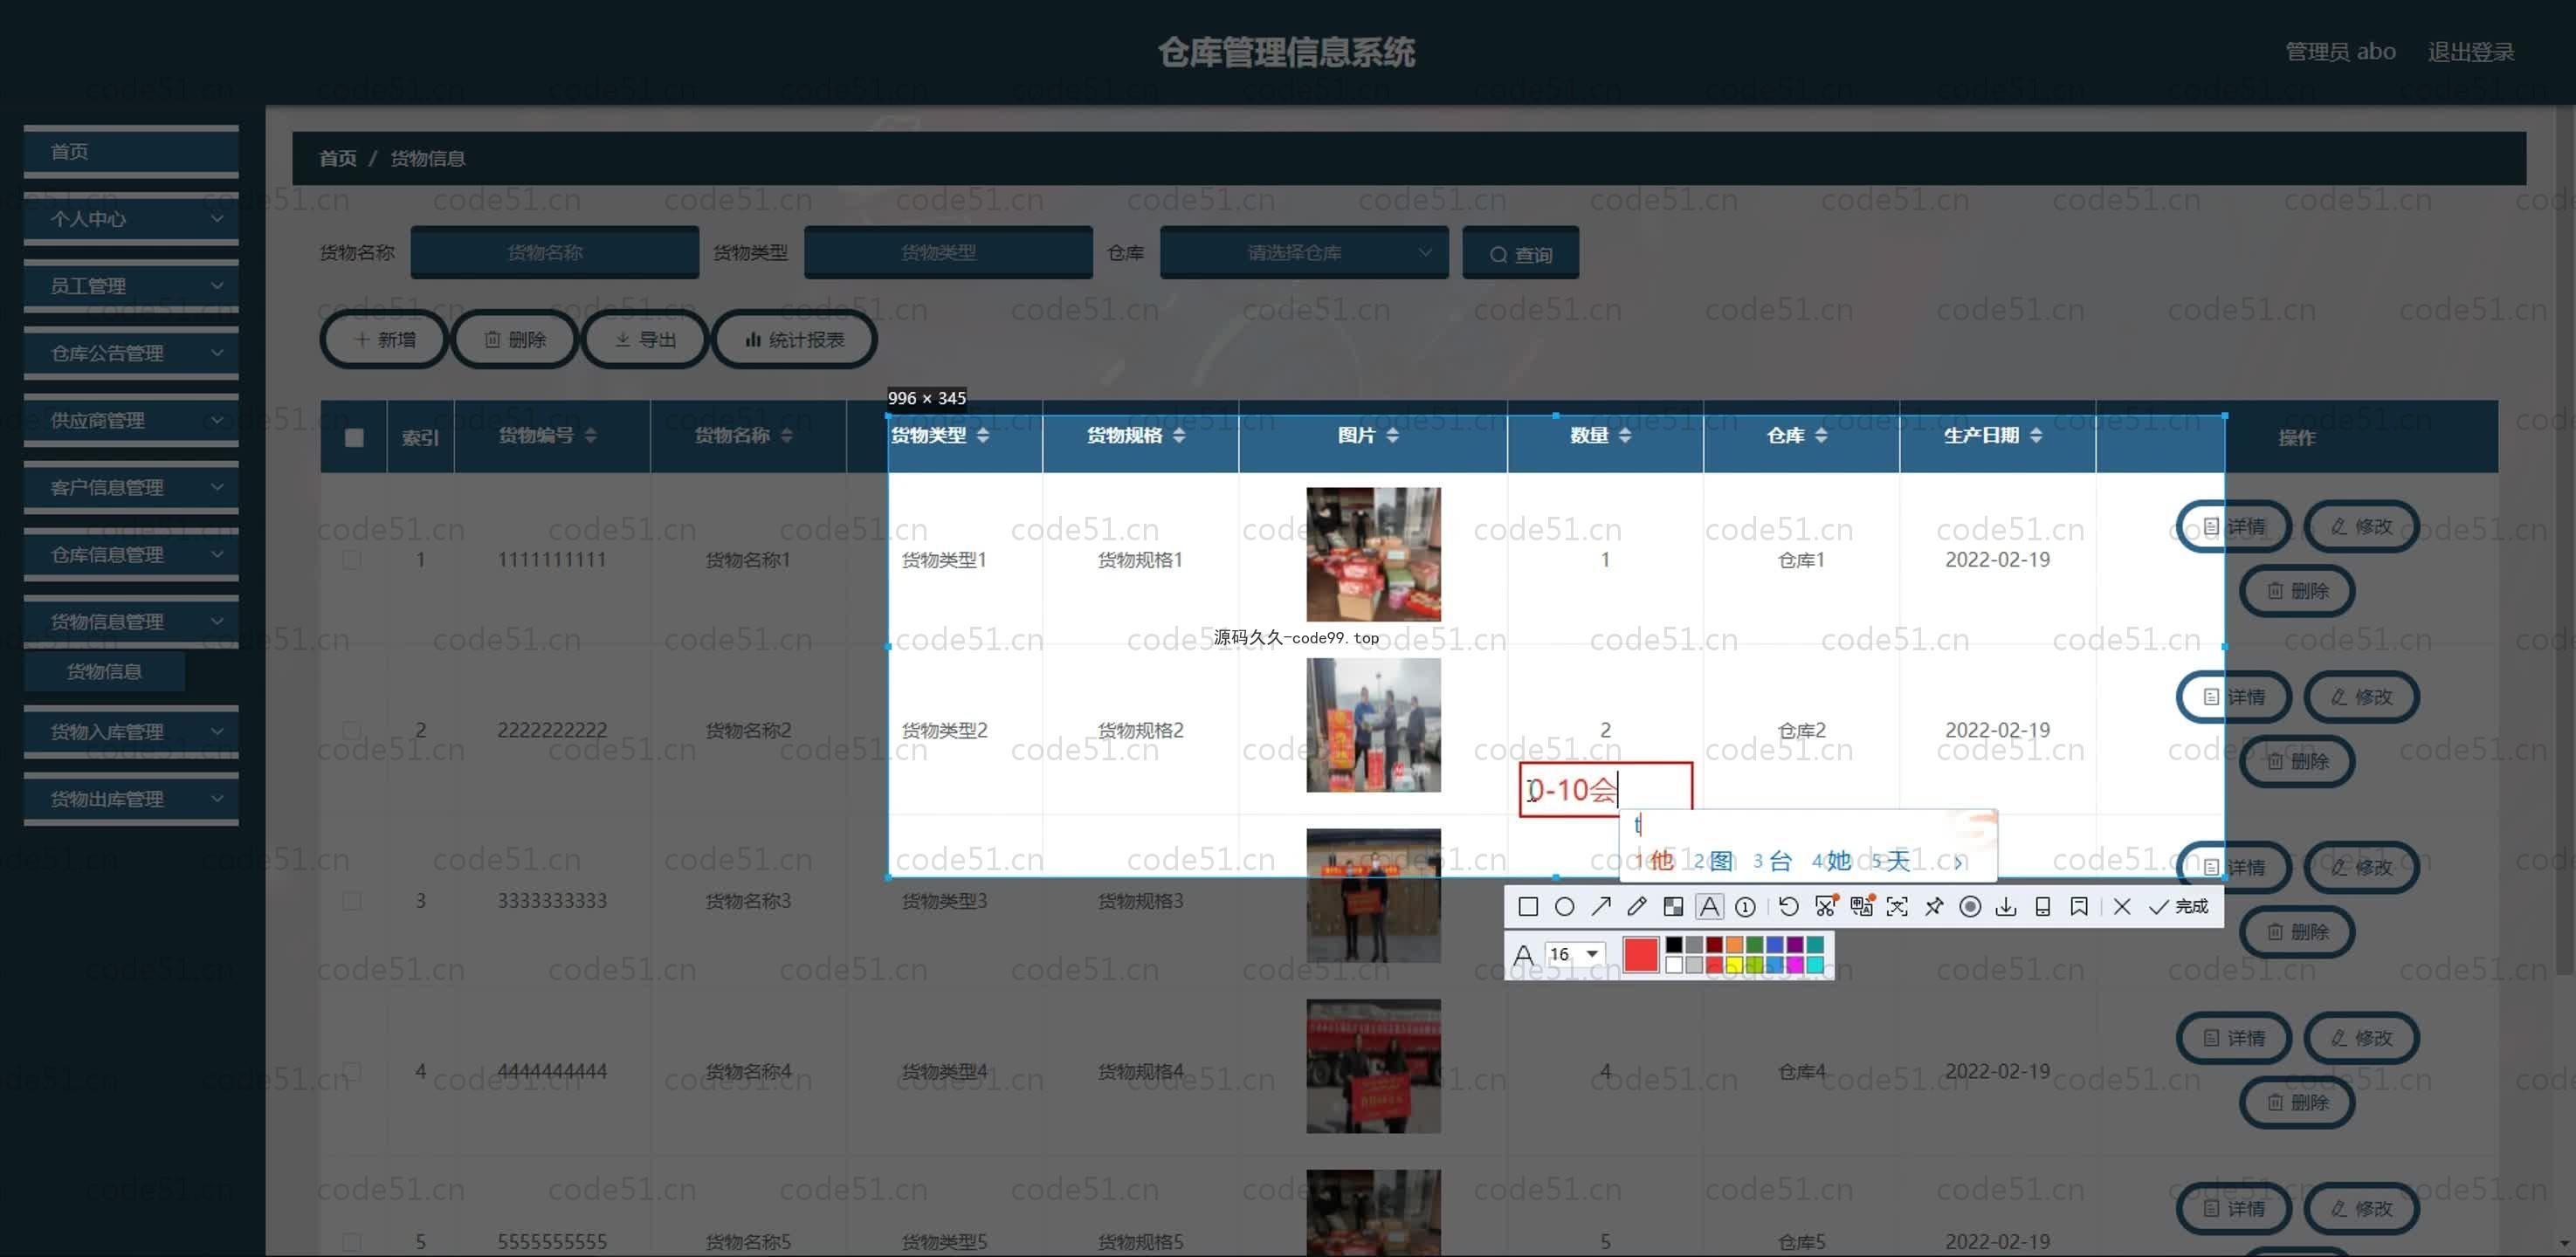Select the pencil drawing tool

(x=1637, y=907)
